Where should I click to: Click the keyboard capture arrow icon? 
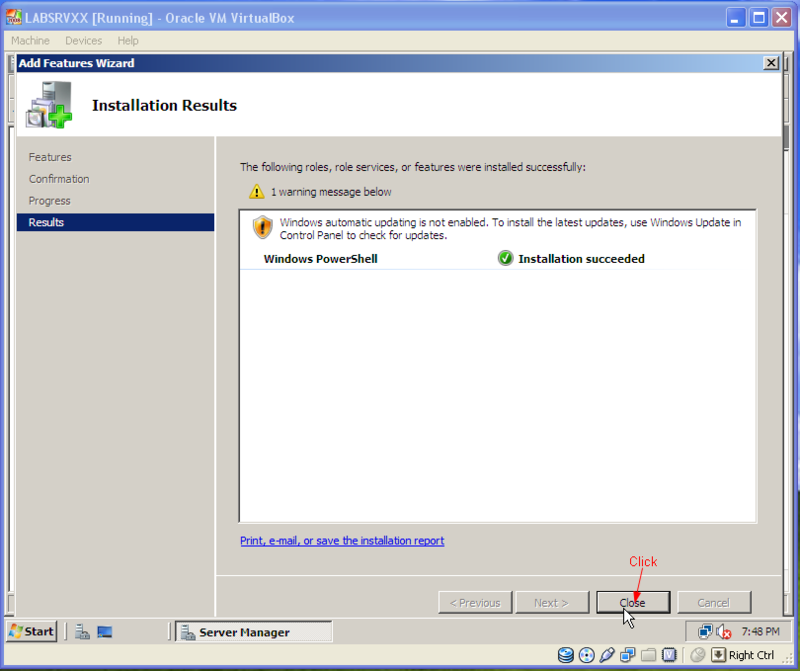coord(718,655)
